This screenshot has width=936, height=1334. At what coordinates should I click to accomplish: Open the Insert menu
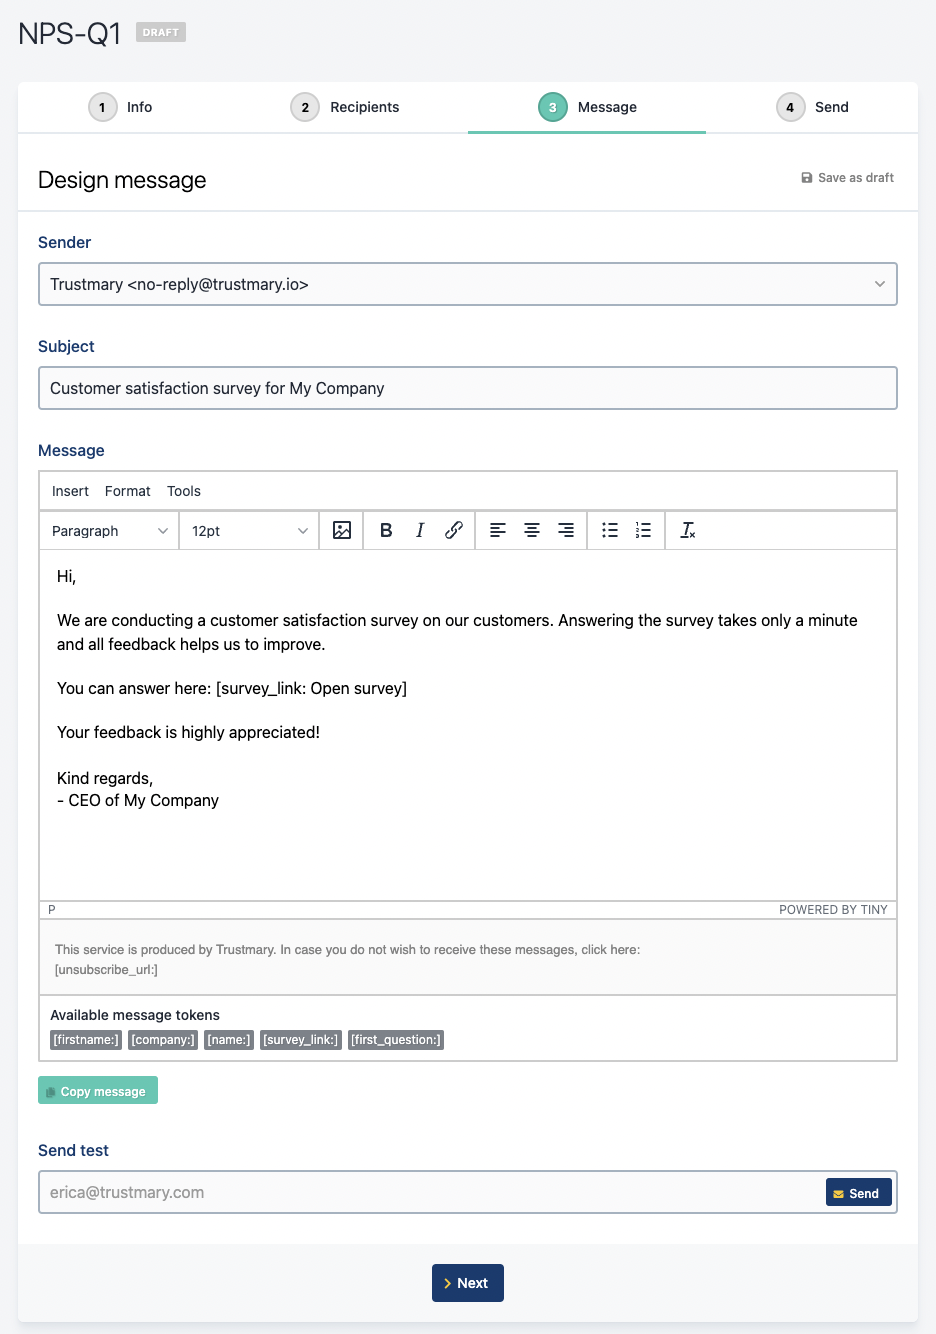[70, 491]
